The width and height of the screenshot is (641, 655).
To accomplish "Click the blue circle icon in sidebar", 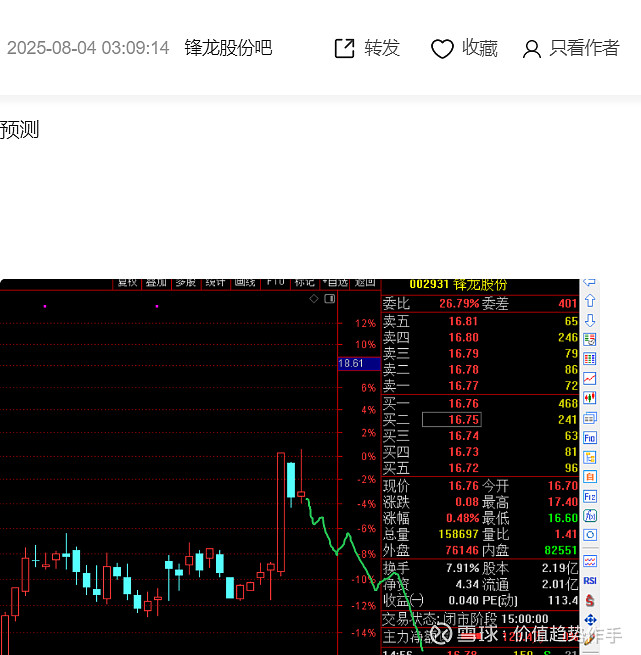I will [590, 535].
